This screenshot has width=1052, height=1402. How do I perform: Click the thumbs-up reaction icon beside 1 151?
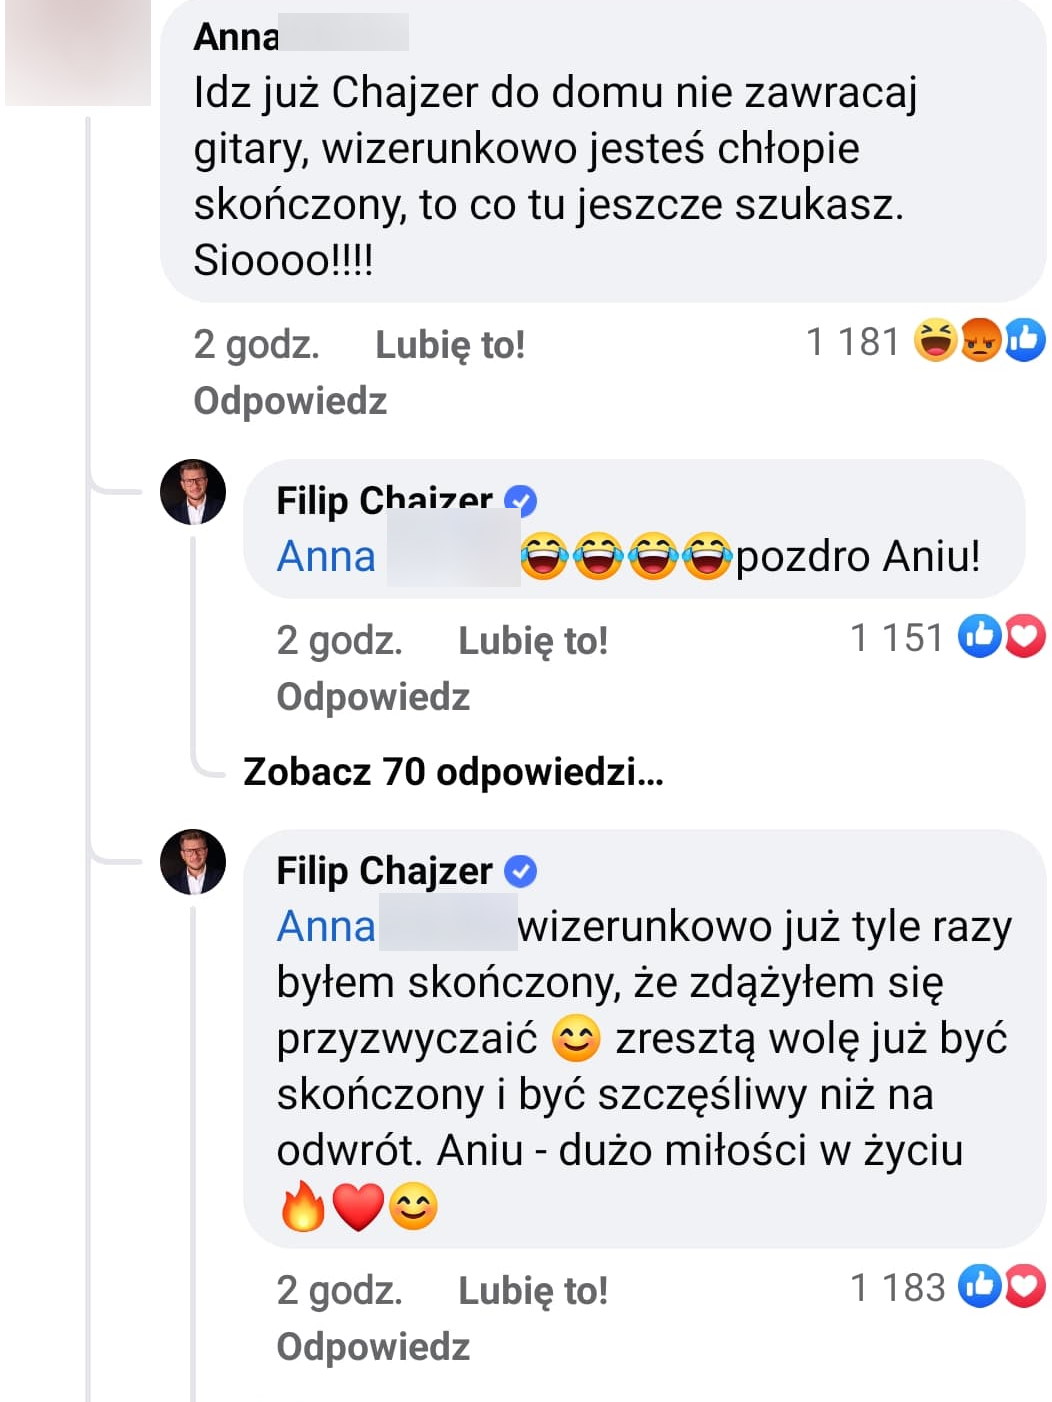pos(979,637)
